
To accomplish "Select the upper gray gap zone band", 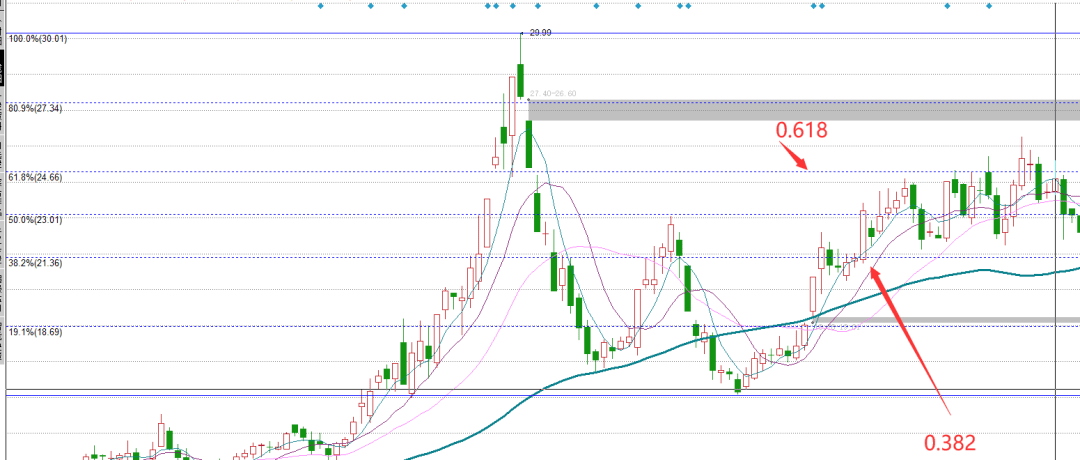I will pyautogui.click(x=804, y=111).
